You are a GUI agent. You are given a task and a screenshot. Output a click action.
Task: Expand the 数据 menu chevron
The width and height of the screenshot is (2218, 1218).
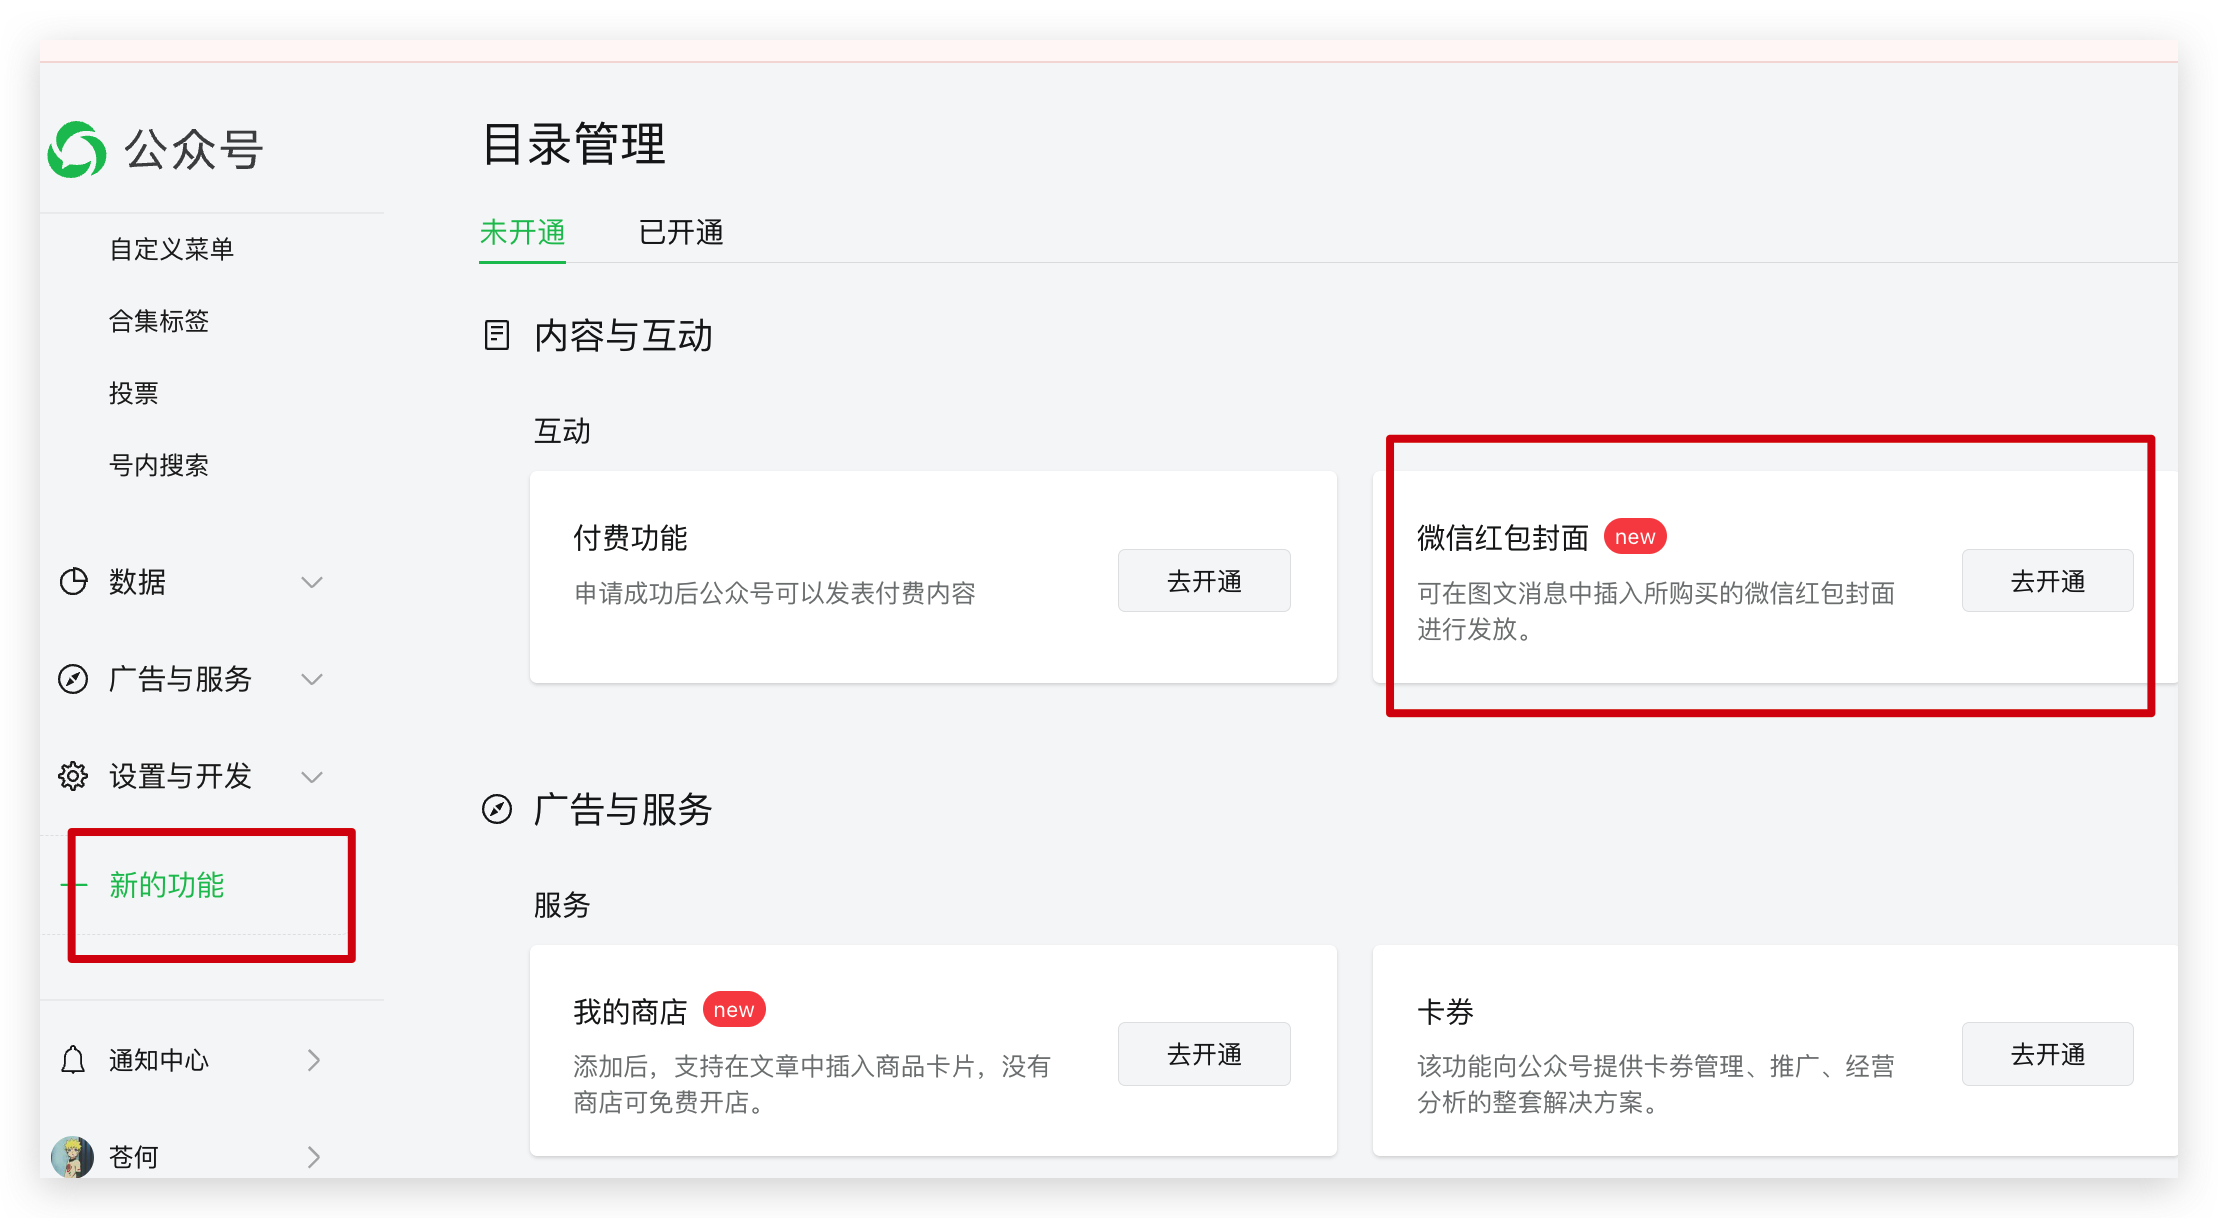[x=312, y=582]
